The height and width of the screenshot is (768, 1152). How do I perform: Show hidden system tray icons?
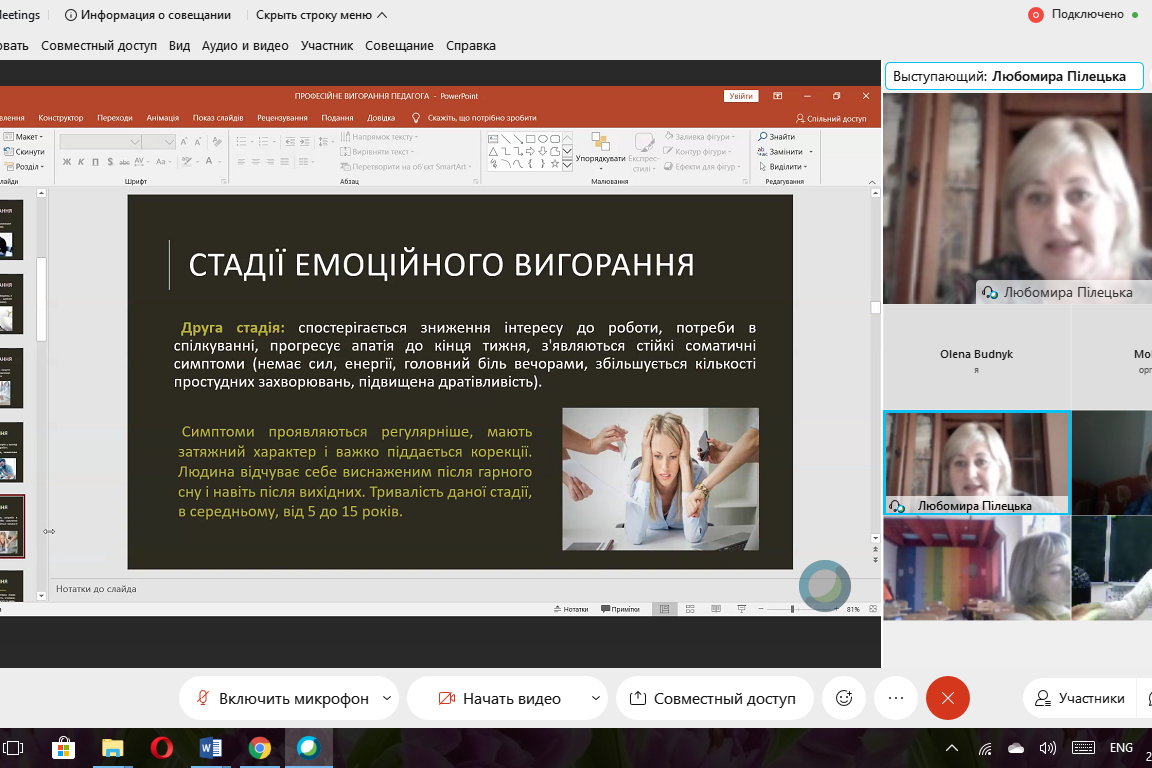point(952,748)
